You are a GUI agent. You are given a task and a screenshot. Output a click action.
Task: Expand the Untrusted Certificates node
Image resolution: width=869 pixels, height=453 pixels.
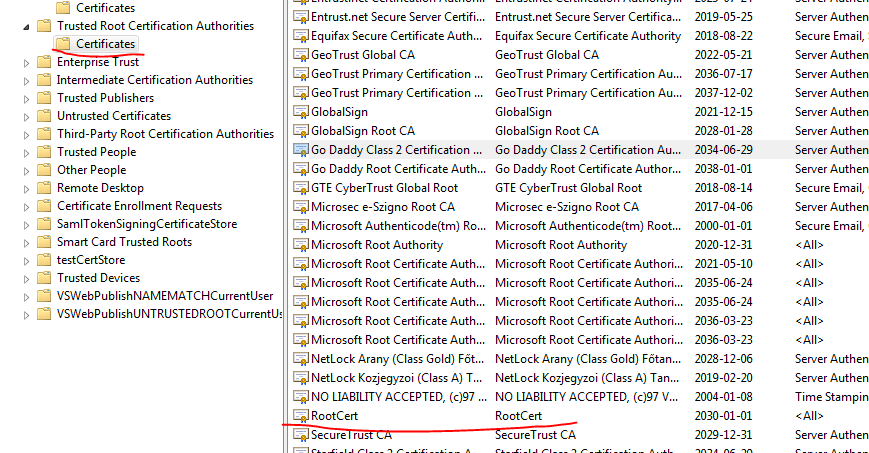[x=26, y=116]
